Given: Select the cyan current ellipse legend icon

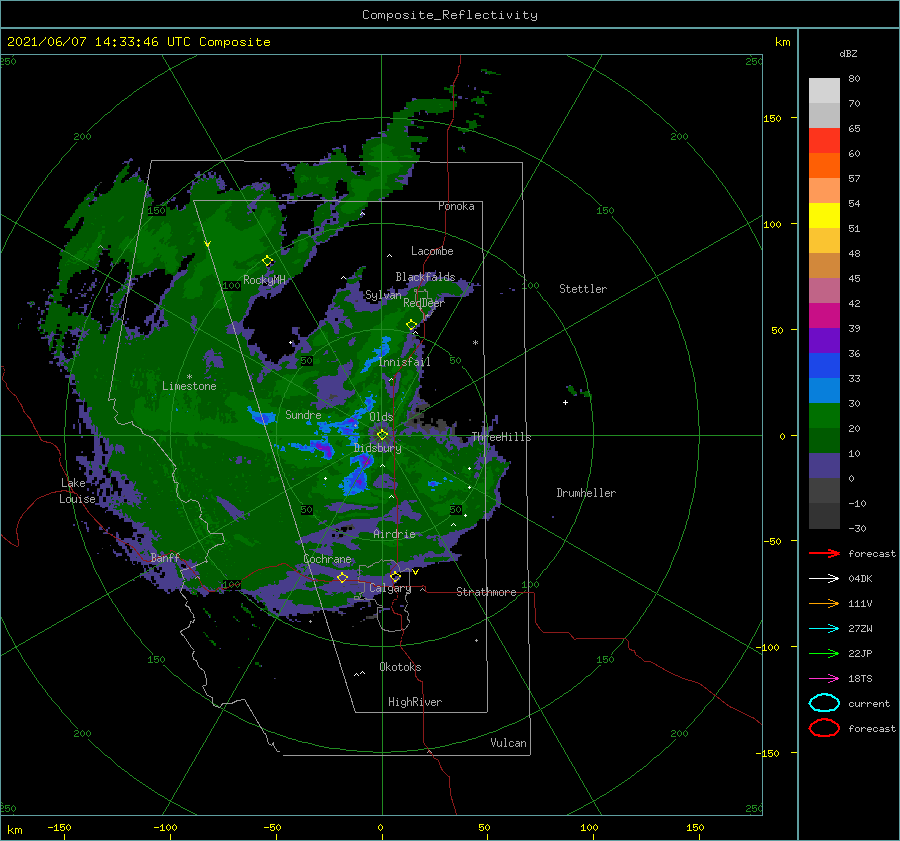Looking at the screenshot, I should (824, 703).
